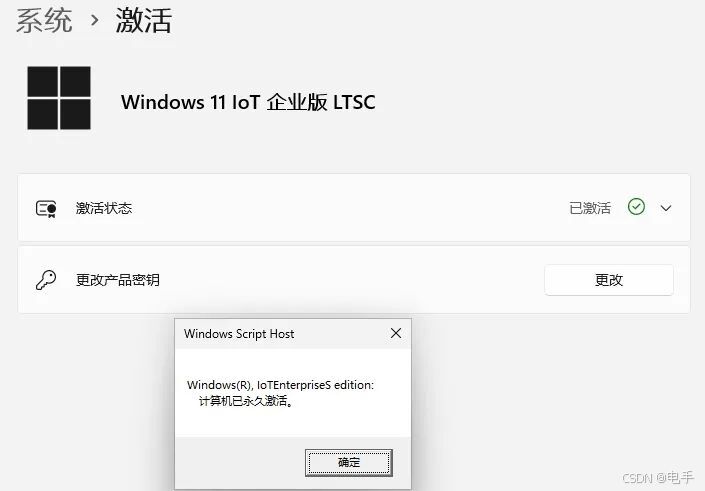Click the product key icon
The image size is (705, 491).
46,280
